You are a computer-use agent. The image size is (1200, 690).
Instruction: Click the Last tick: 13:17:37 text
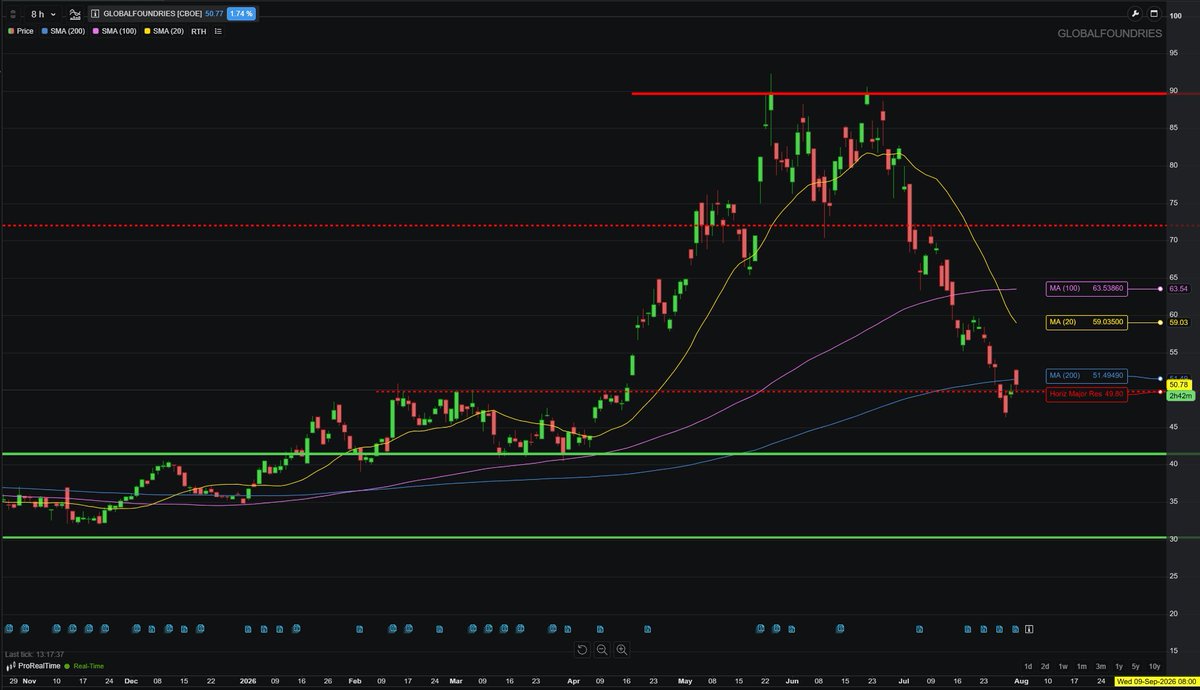35,653
